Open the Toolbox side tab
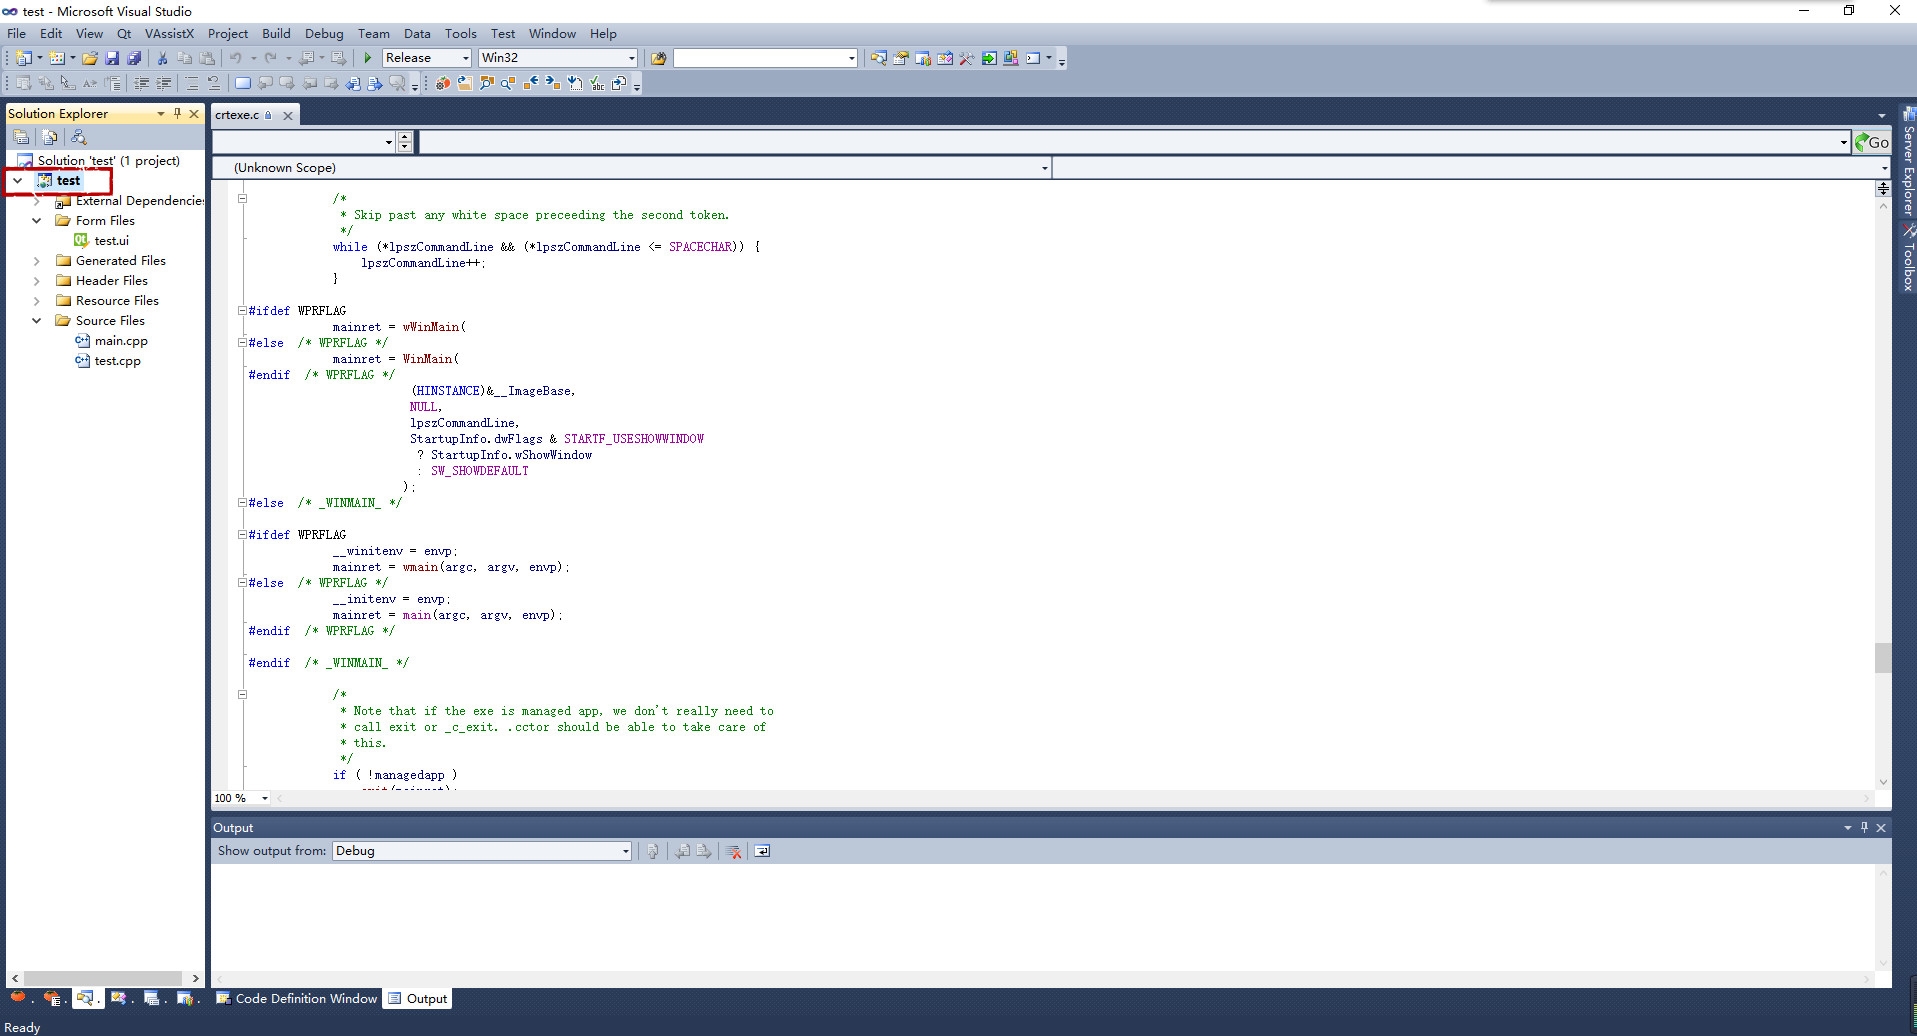The width and height of the screenshot is (1917, 1036). point(1908,258)
